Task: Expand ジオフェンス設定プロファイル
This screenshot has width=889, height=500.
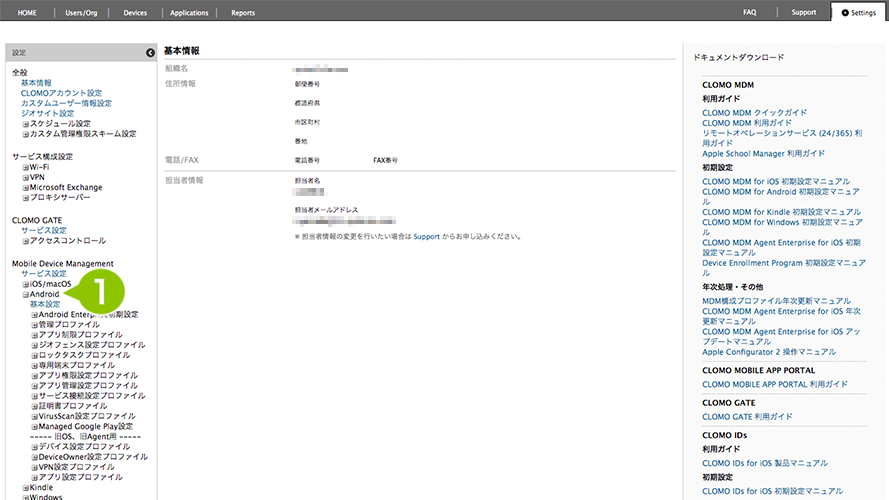Action: 35,345
